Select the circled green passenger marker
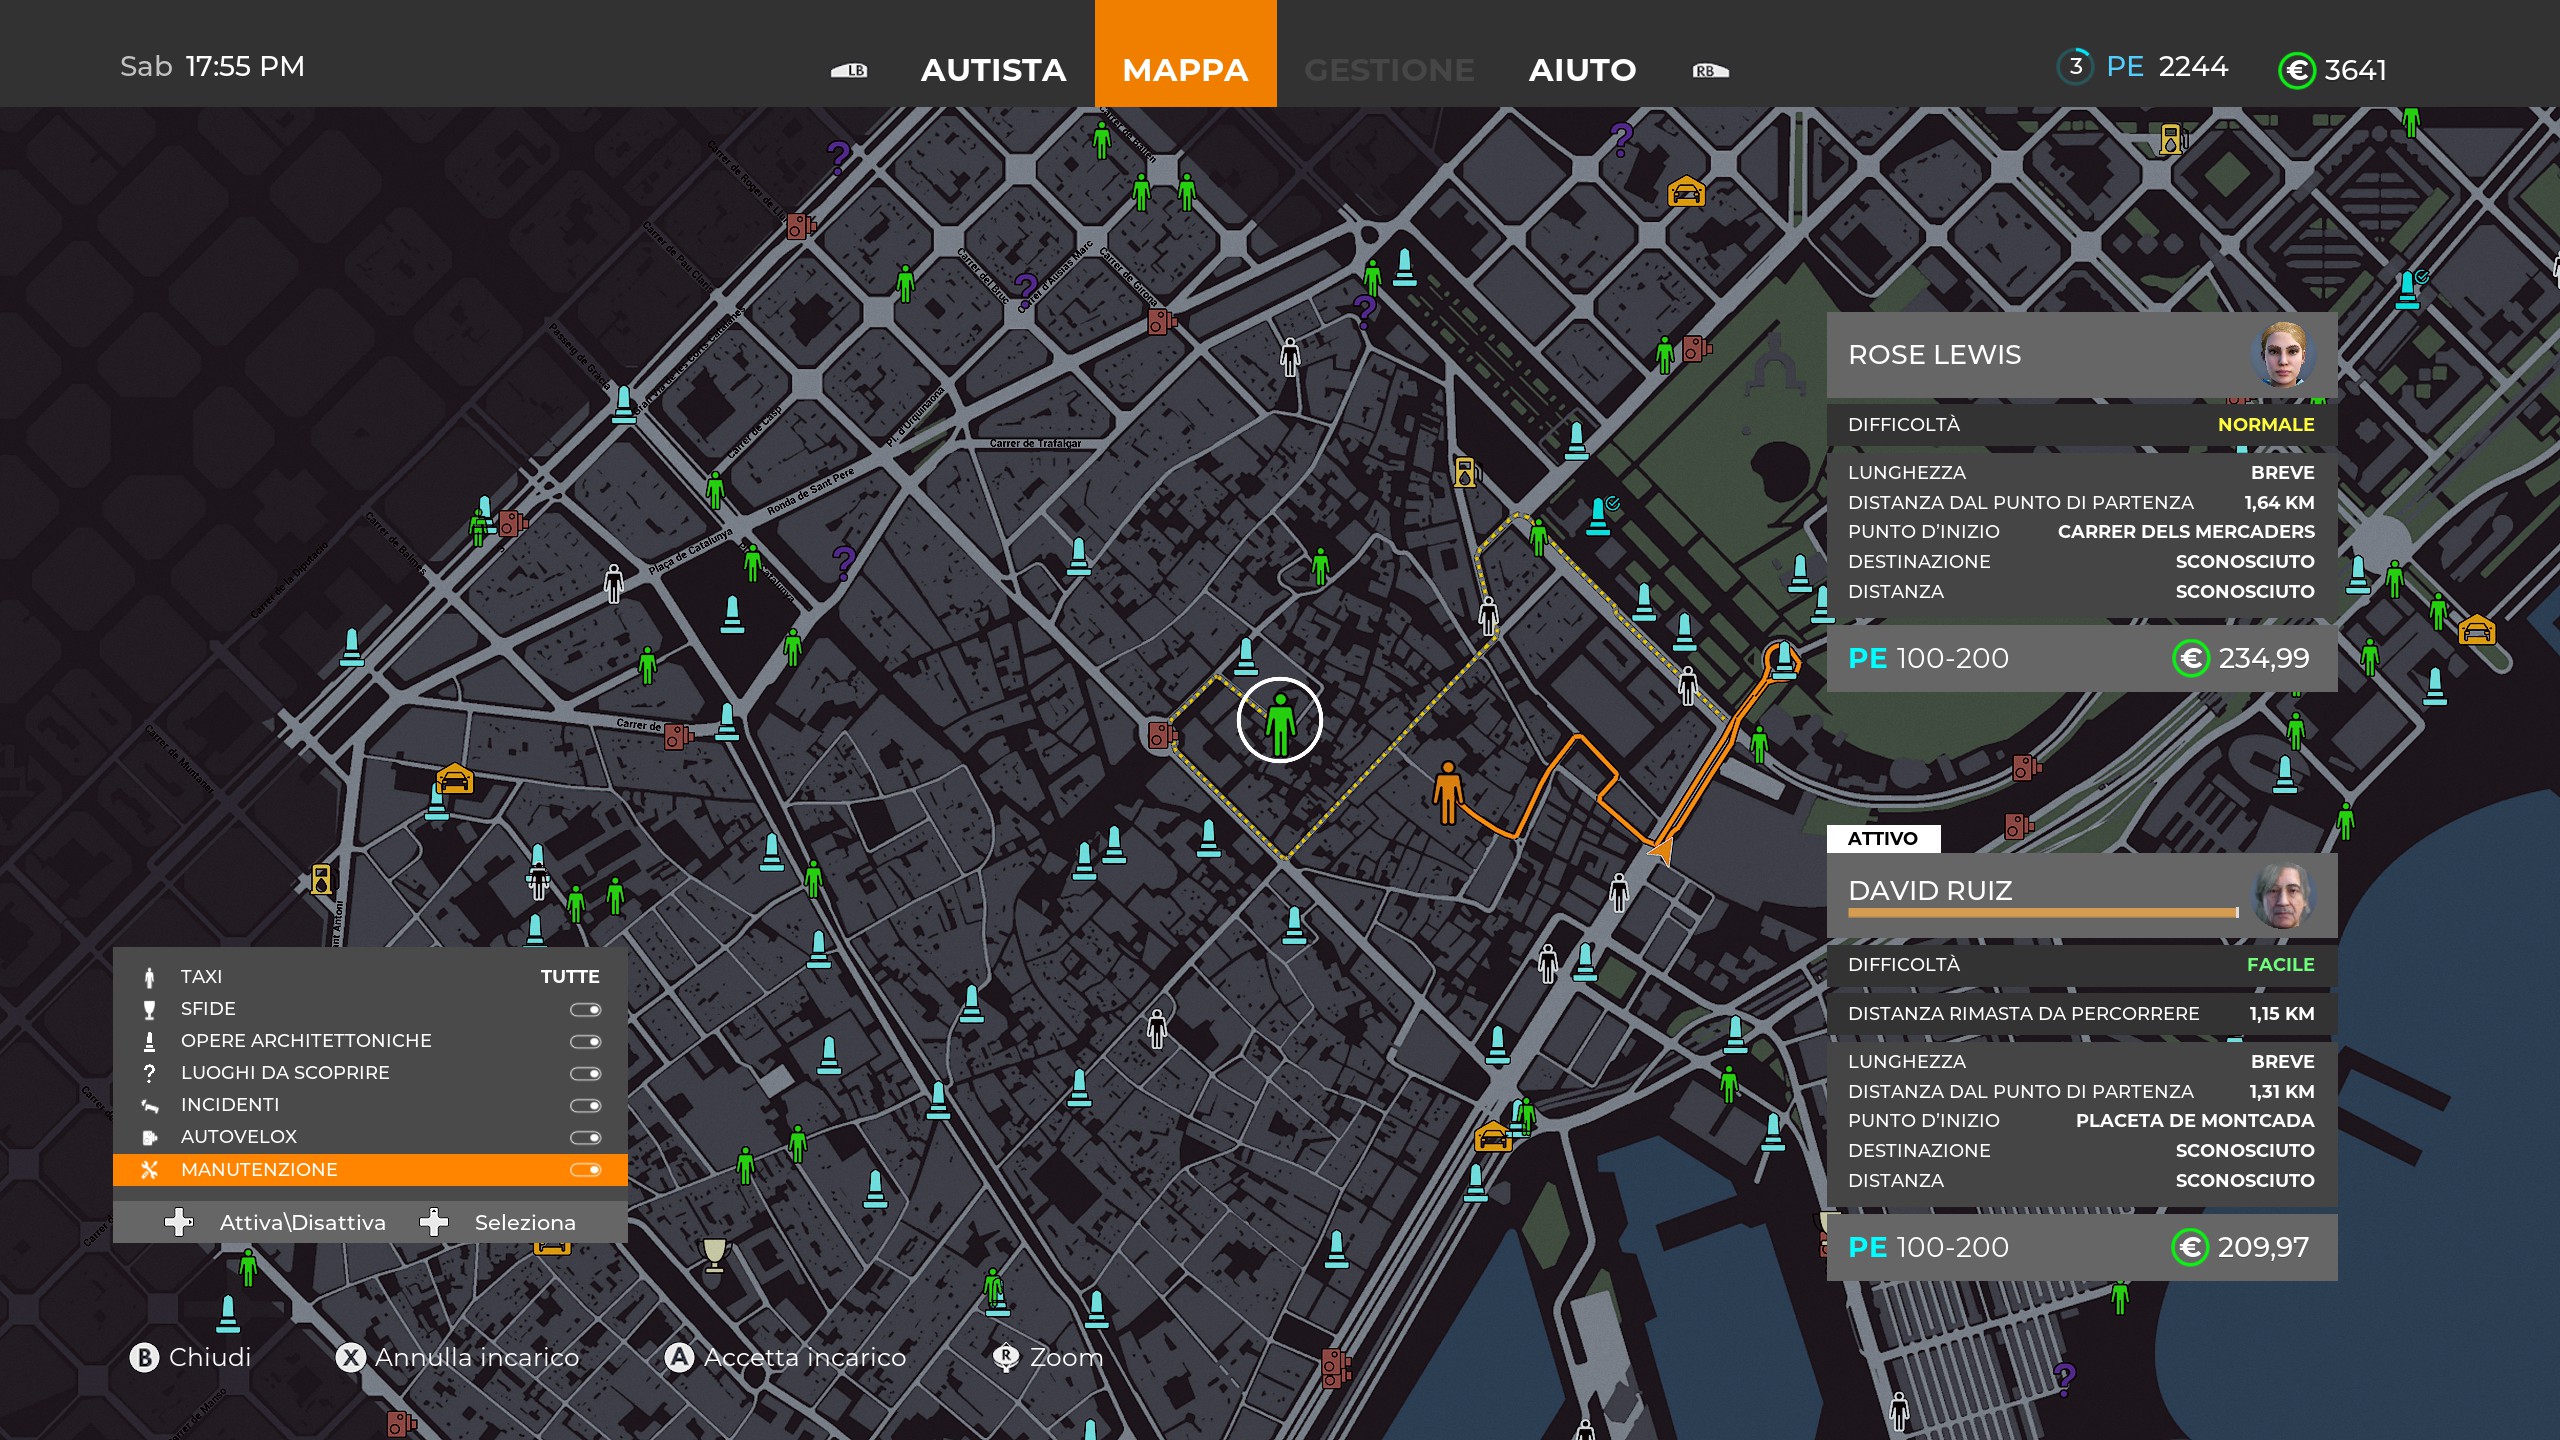2560x1440 pixels. click(1279, 721)
